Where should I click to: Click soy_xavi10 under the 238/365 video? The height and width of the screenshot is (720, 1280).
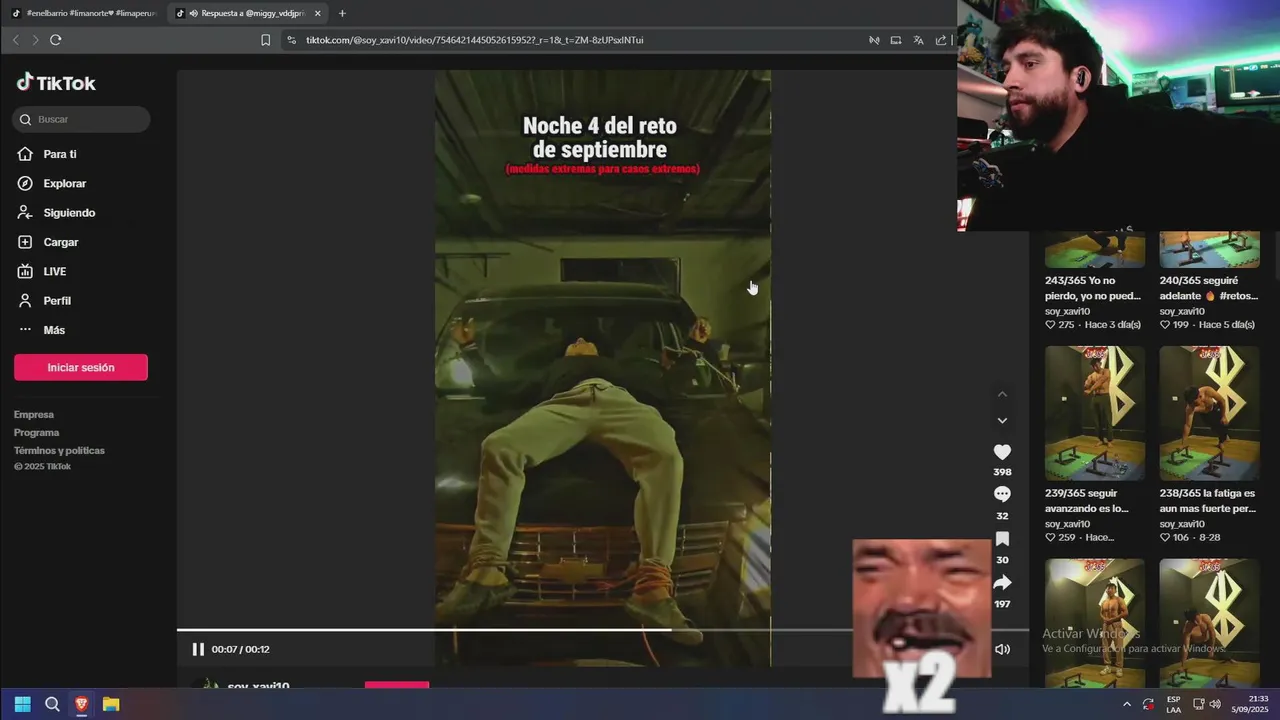1182,524
